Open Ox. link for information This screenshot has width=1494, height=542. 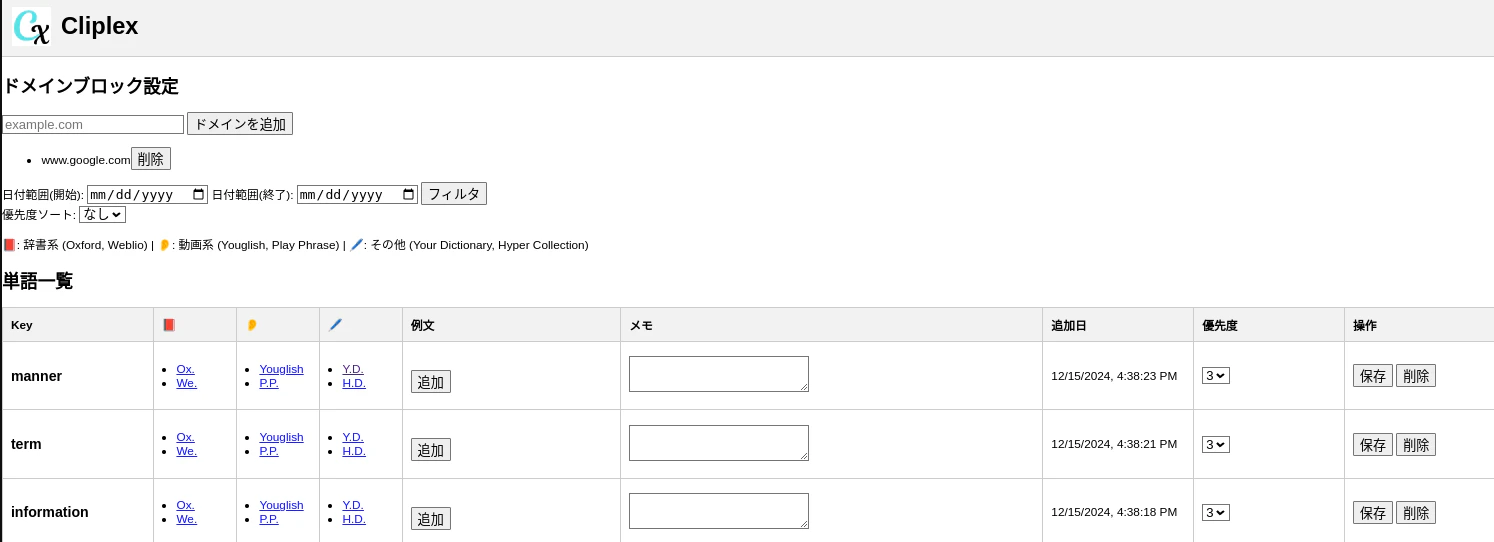click(185, 505)
